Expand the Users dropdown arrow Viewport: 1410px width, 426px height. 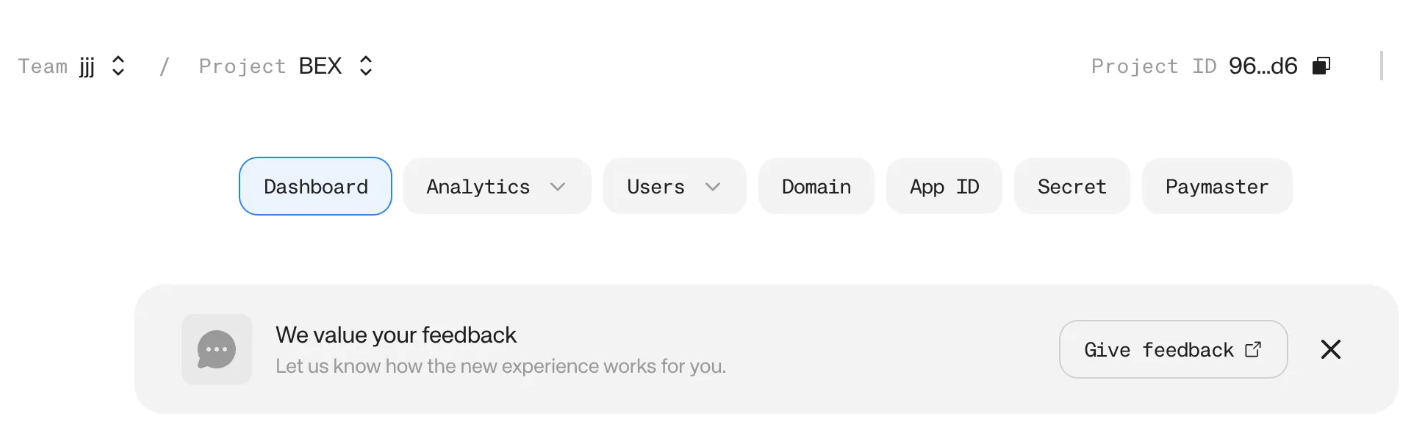713,186
